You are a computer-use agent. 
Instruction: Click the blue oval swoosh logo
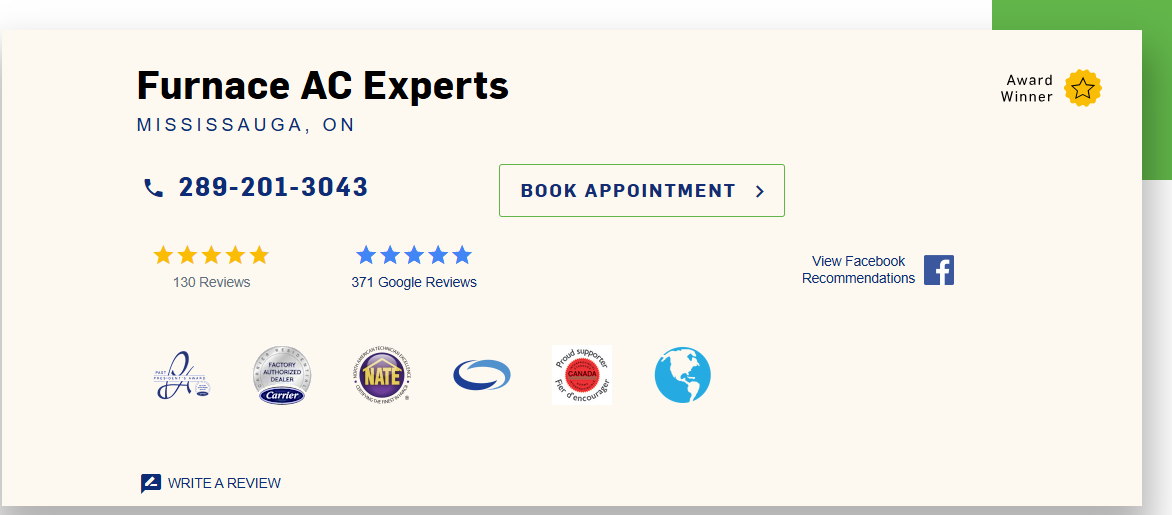pos(482,376)
